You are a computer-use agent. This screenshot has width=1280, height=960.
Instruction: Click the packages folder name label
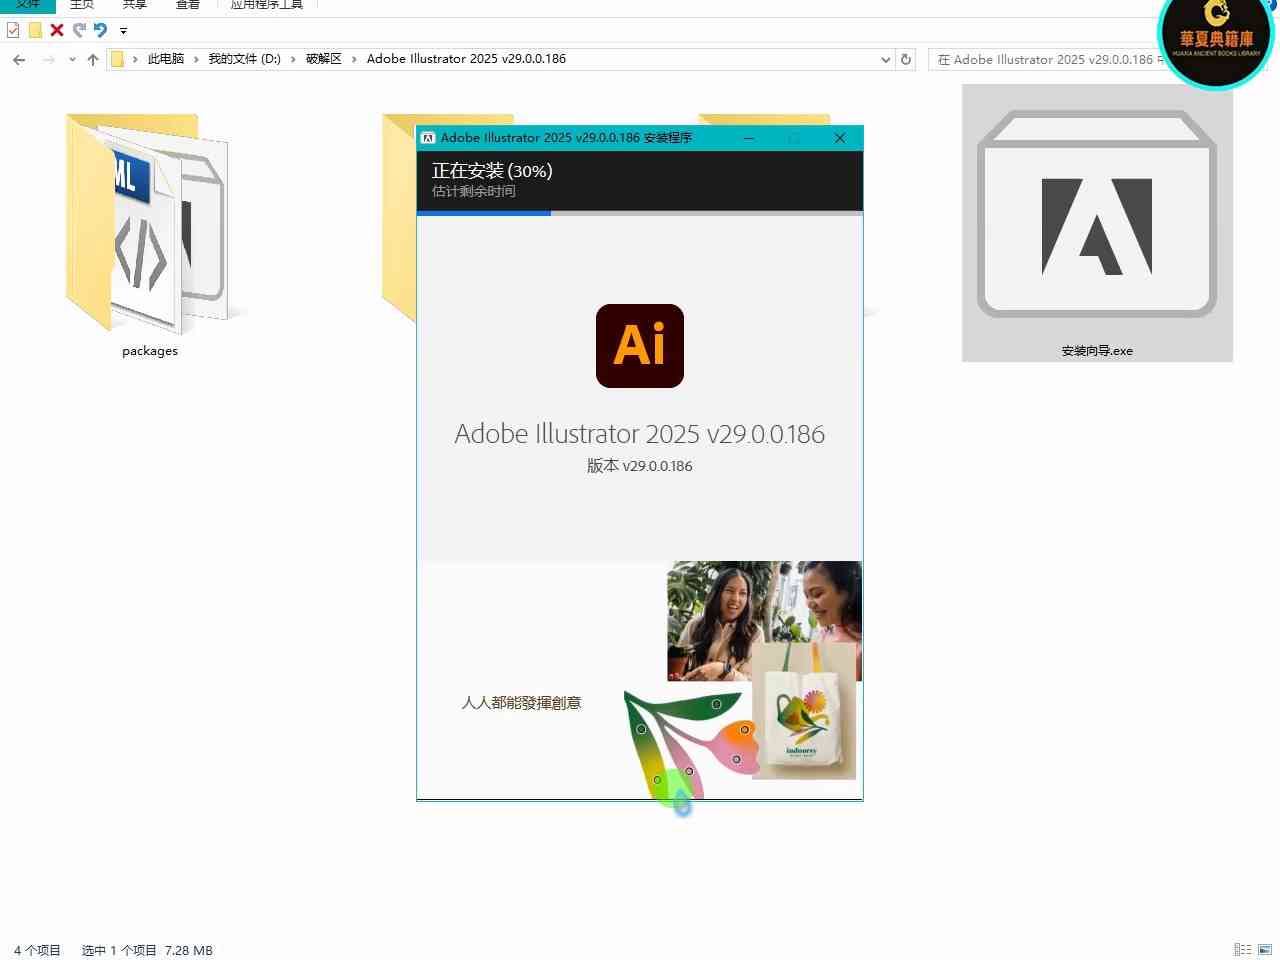point(150,351)
